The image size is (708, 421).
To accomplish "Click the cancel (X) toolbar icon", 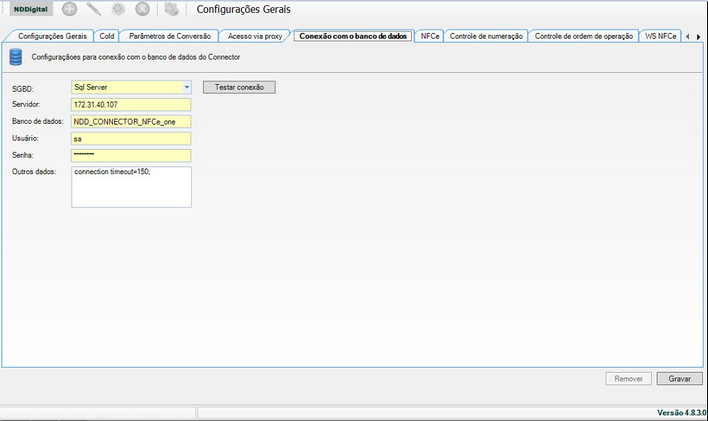I will [x=142, y=10].
